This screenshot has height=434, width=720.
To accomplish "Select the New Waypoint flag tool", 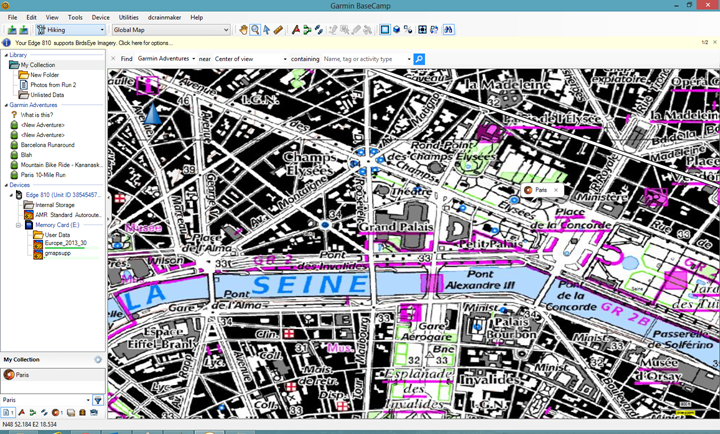I will pos(296,30).
